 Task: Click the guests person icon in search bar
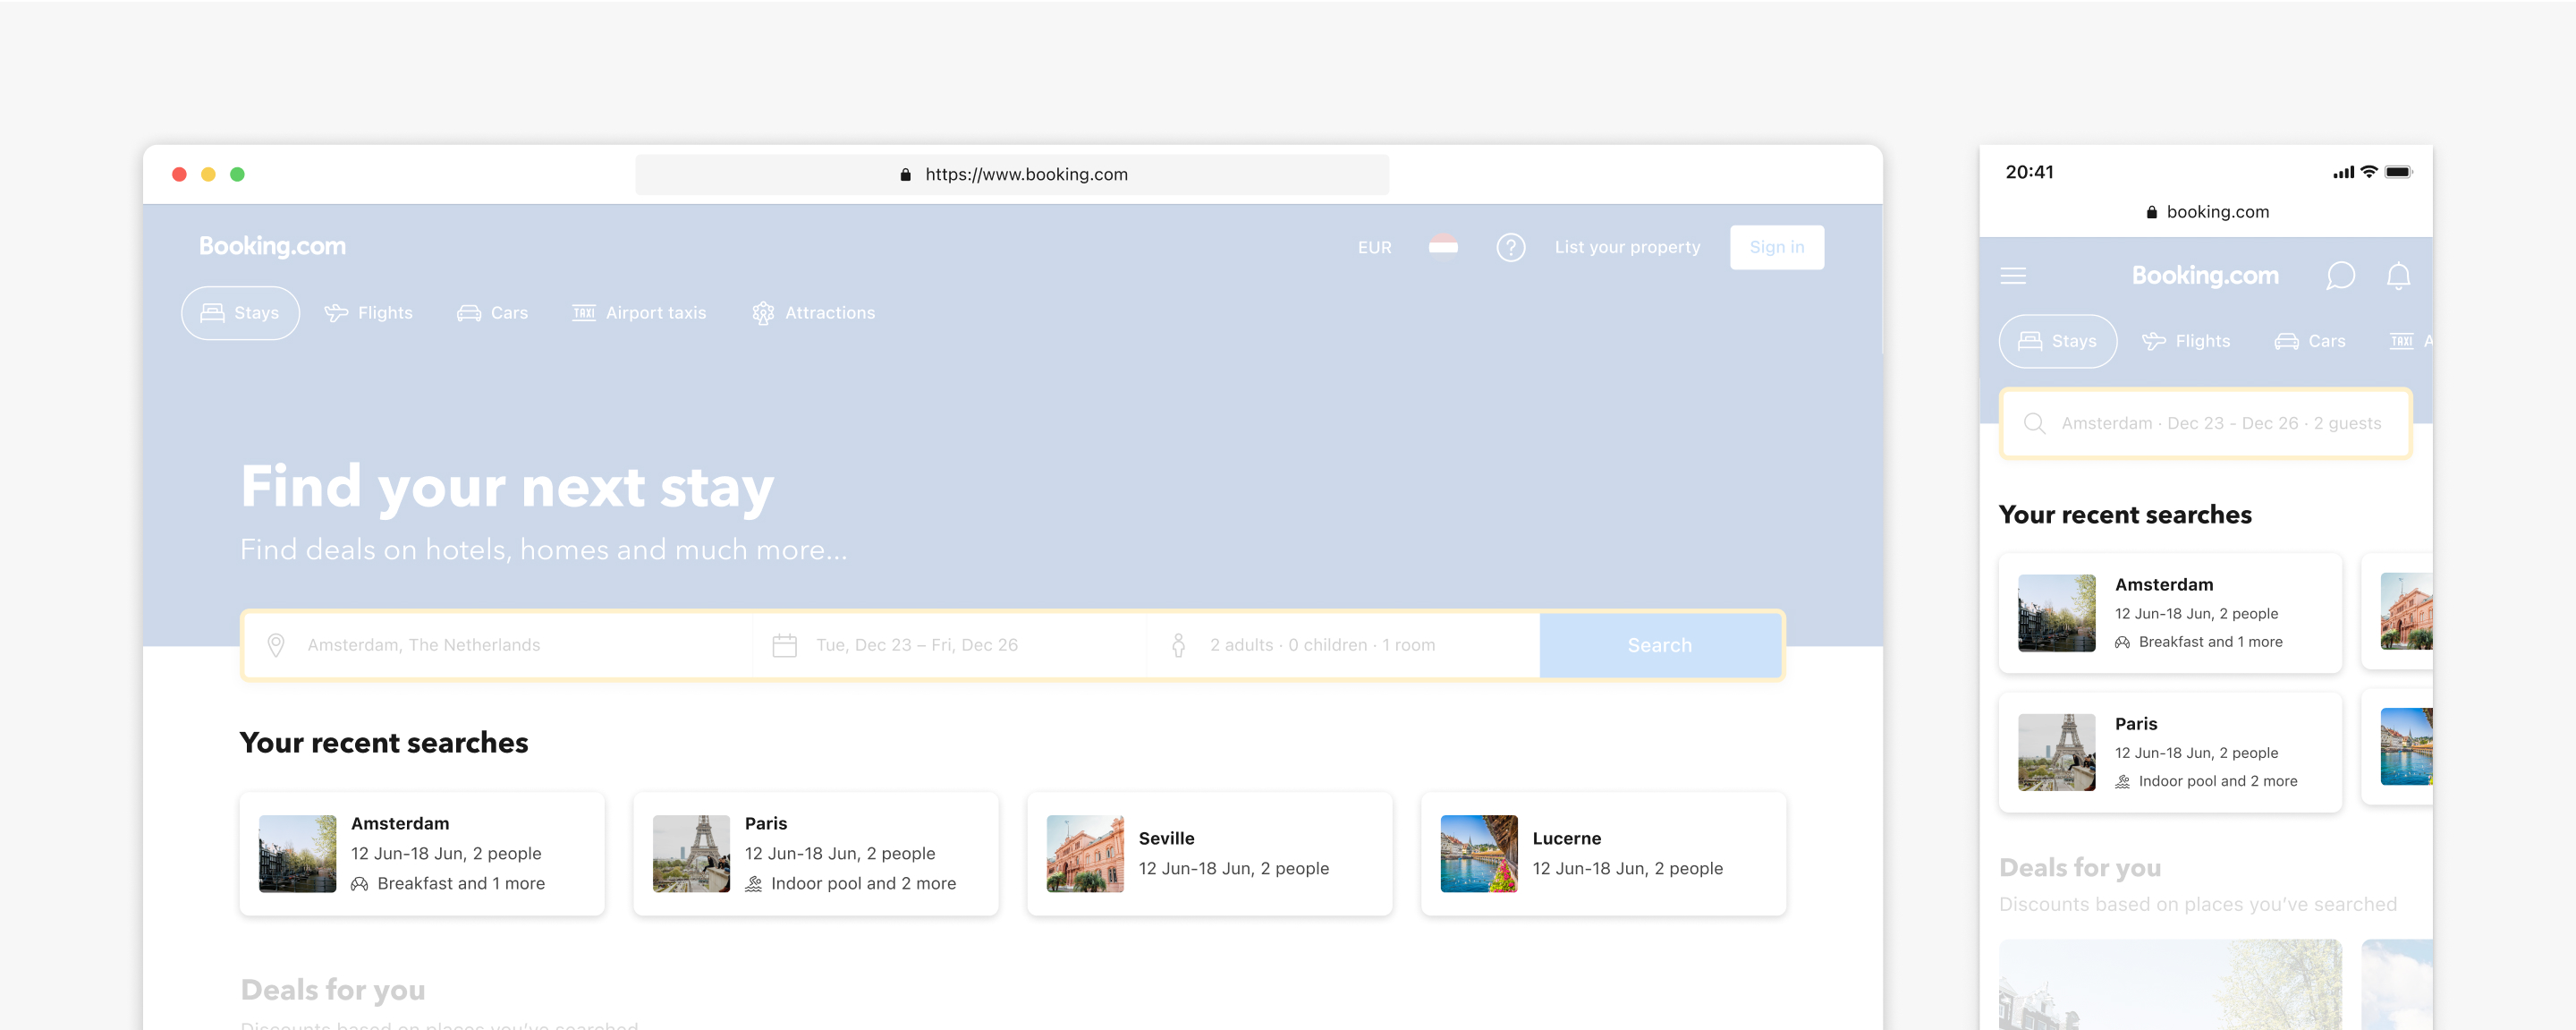click(1178, 645)
